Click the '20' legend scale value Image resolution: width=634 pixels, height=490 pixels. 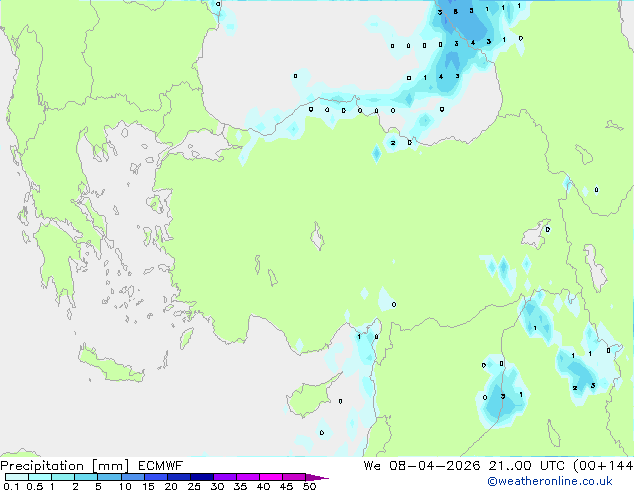(x=171, y=486)
